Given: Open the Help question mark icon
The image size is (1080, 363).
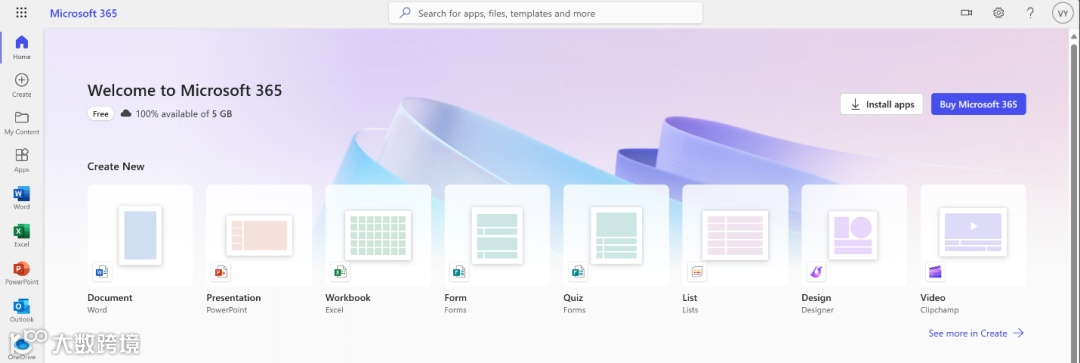Looking at the screenshot, I should point(1030,12).
